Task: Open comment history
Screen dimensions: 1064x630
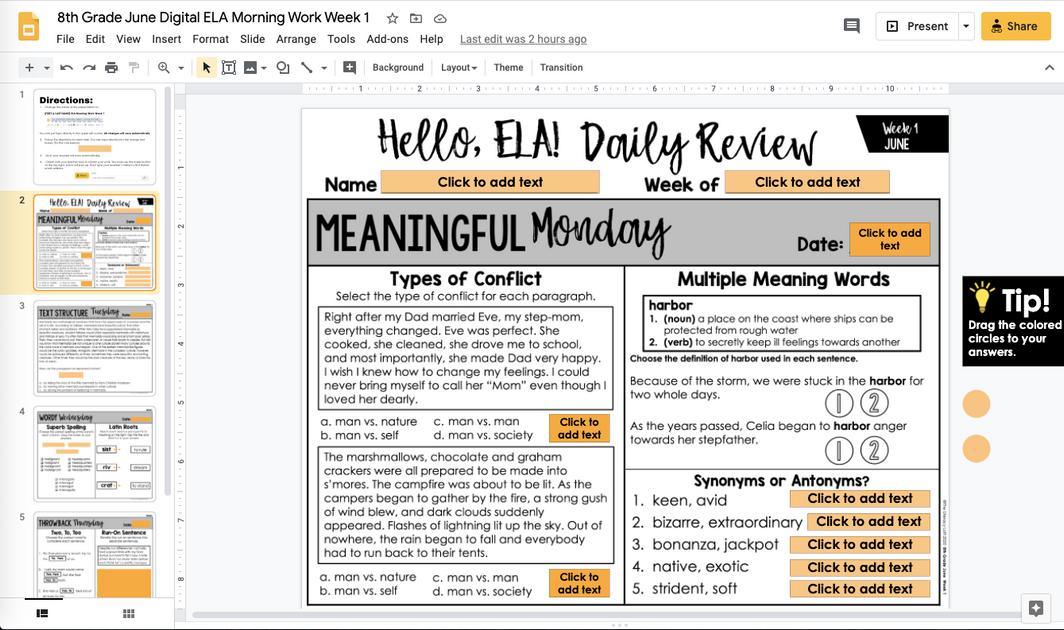Action: (x=851, y=25)
